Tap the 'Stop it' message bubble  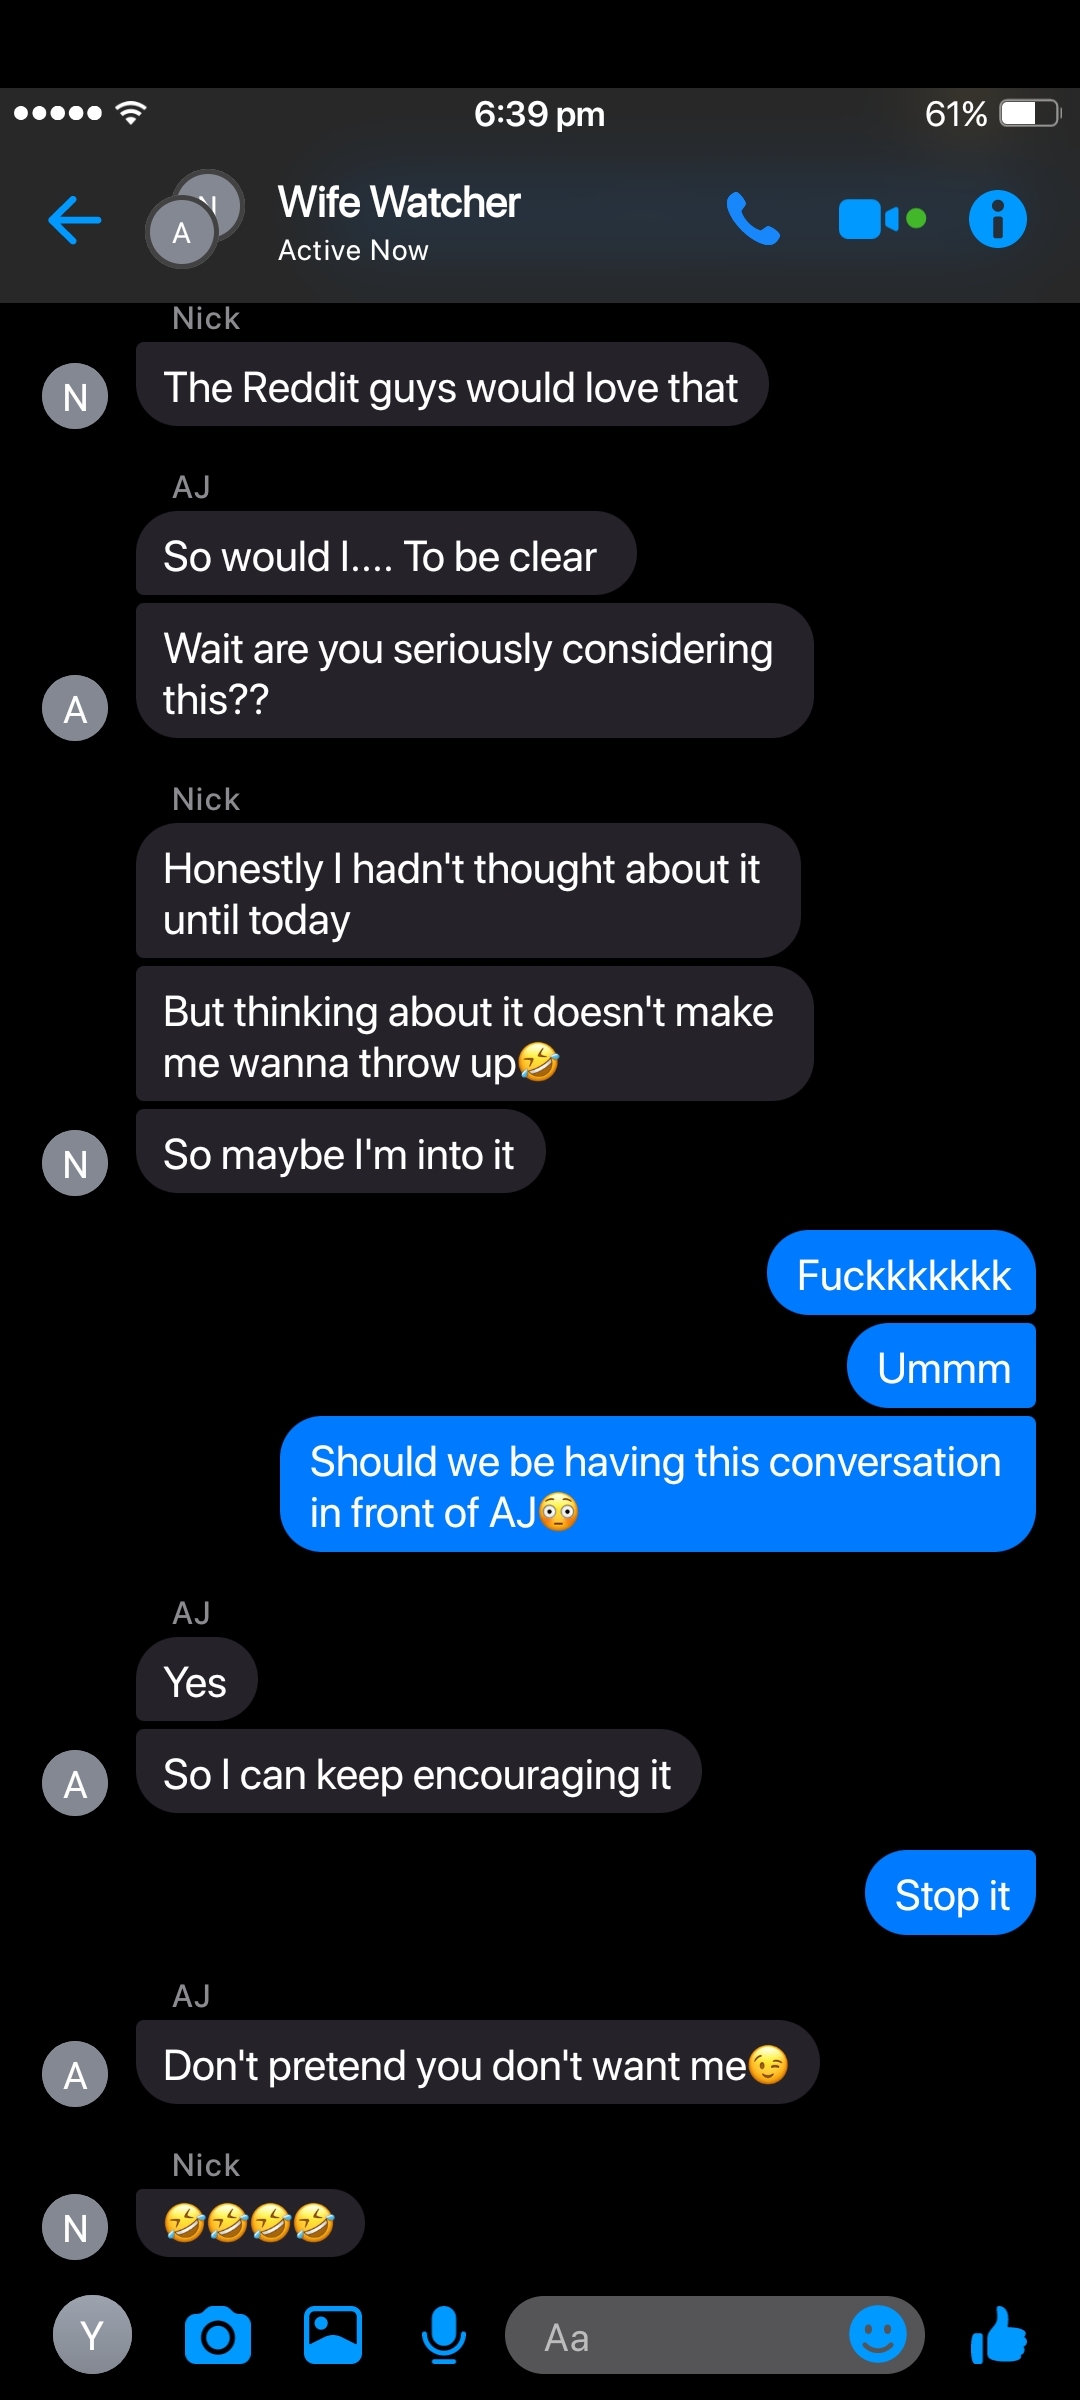pos(950,1892)
